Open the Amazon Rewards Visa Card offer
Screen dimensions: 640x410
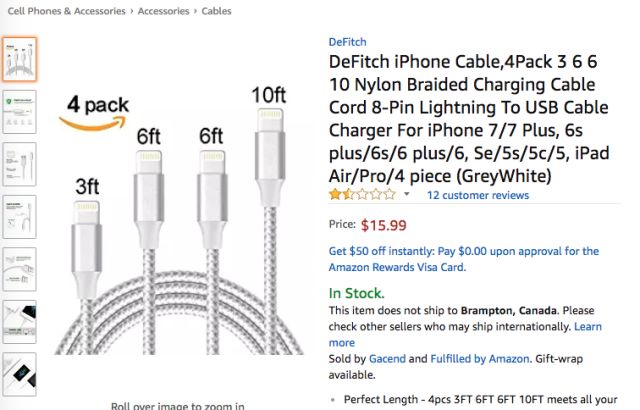(464, 259)
